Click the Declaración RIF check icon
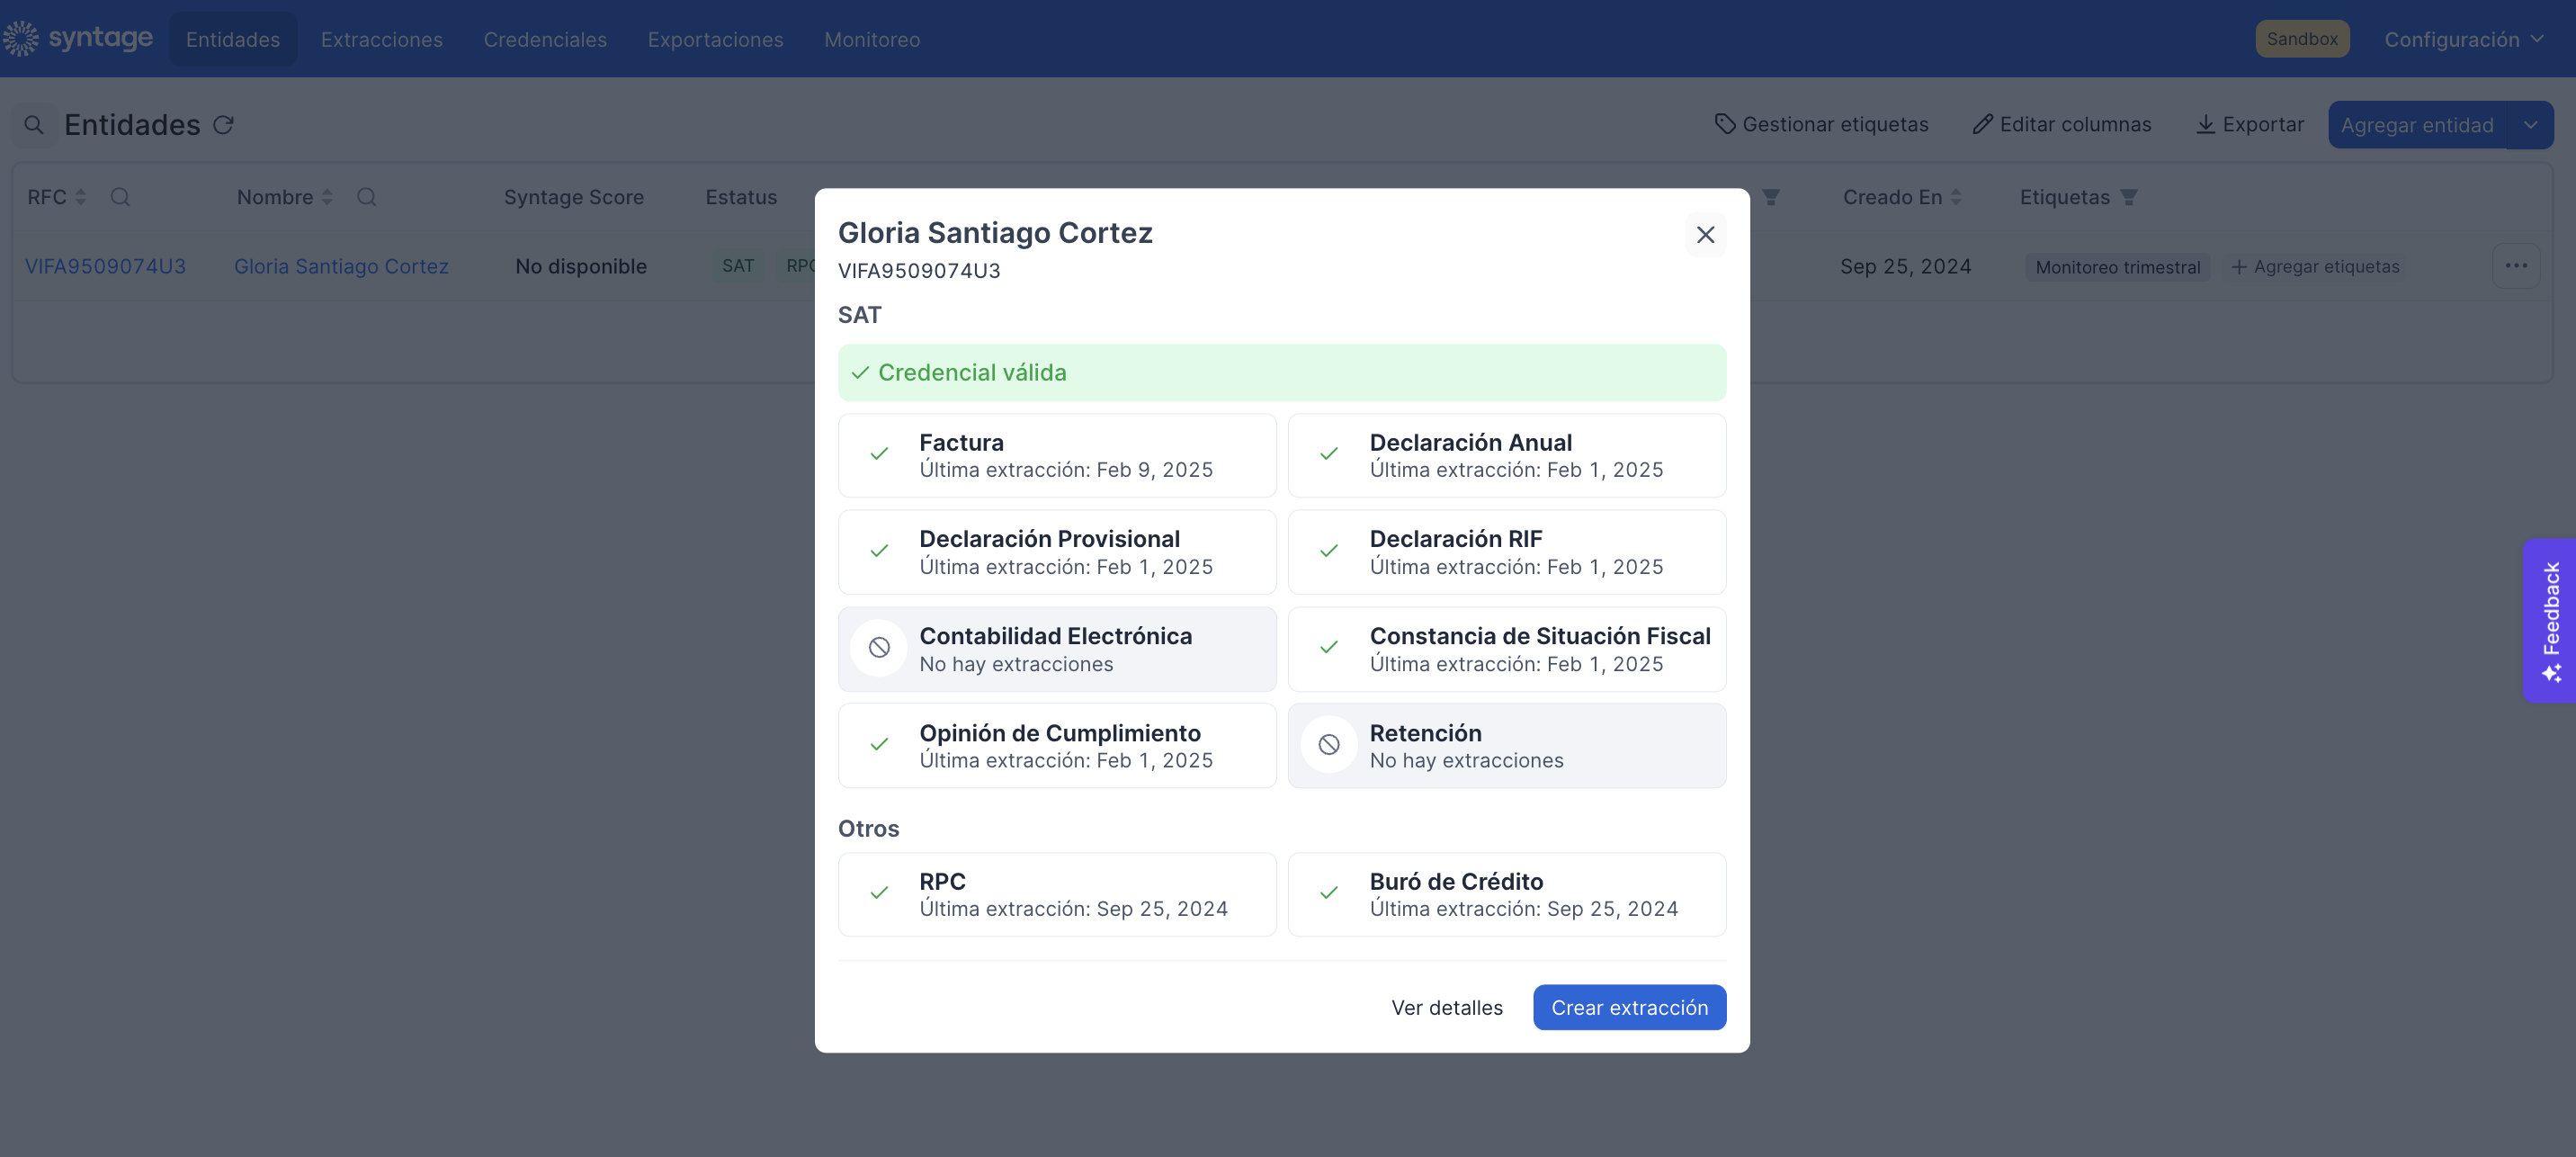 pyautogui.click(x=1329, y=551)
